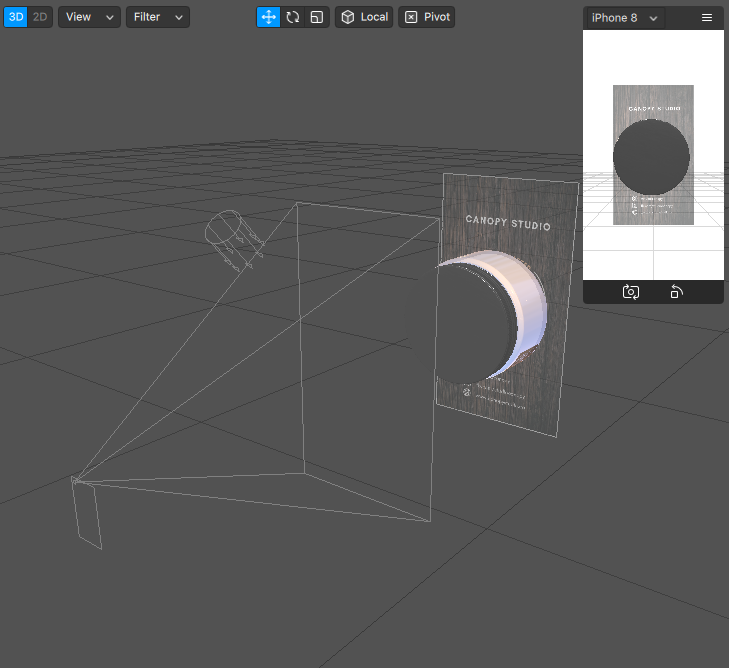Switch to 3D view mode

click(x=16, y=17)
